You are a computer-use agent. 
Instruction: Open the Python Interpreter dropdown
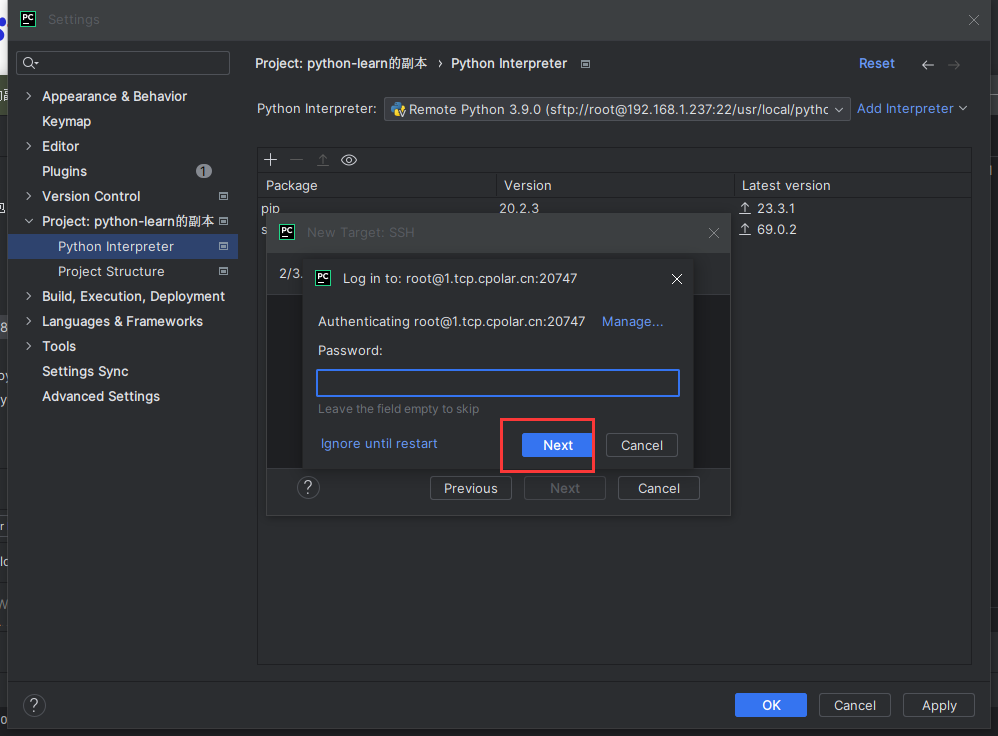point(617,109)
